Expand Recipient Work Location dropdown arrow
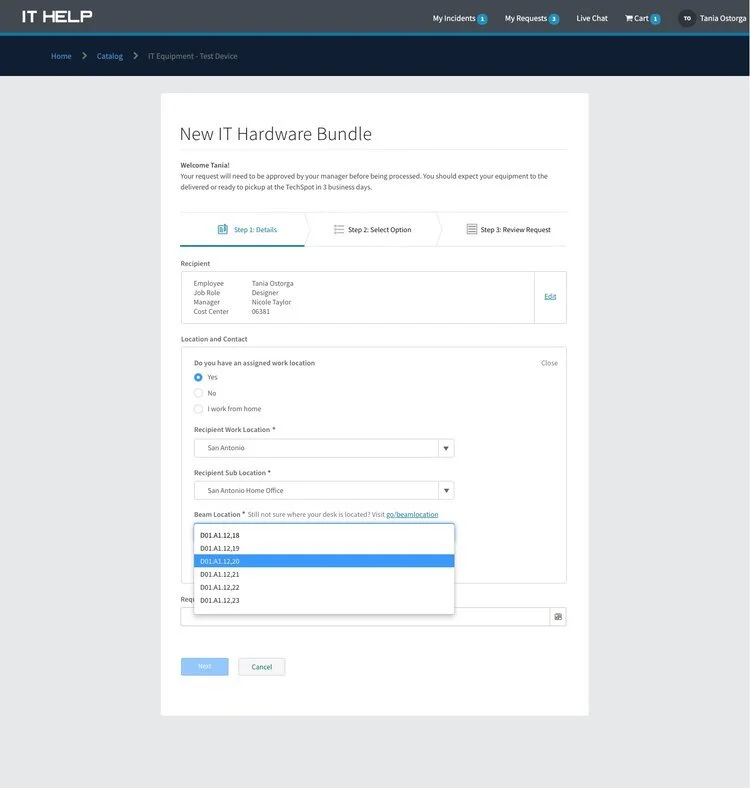The height and width of the screenshot is (788, 750). coord(446,448)
